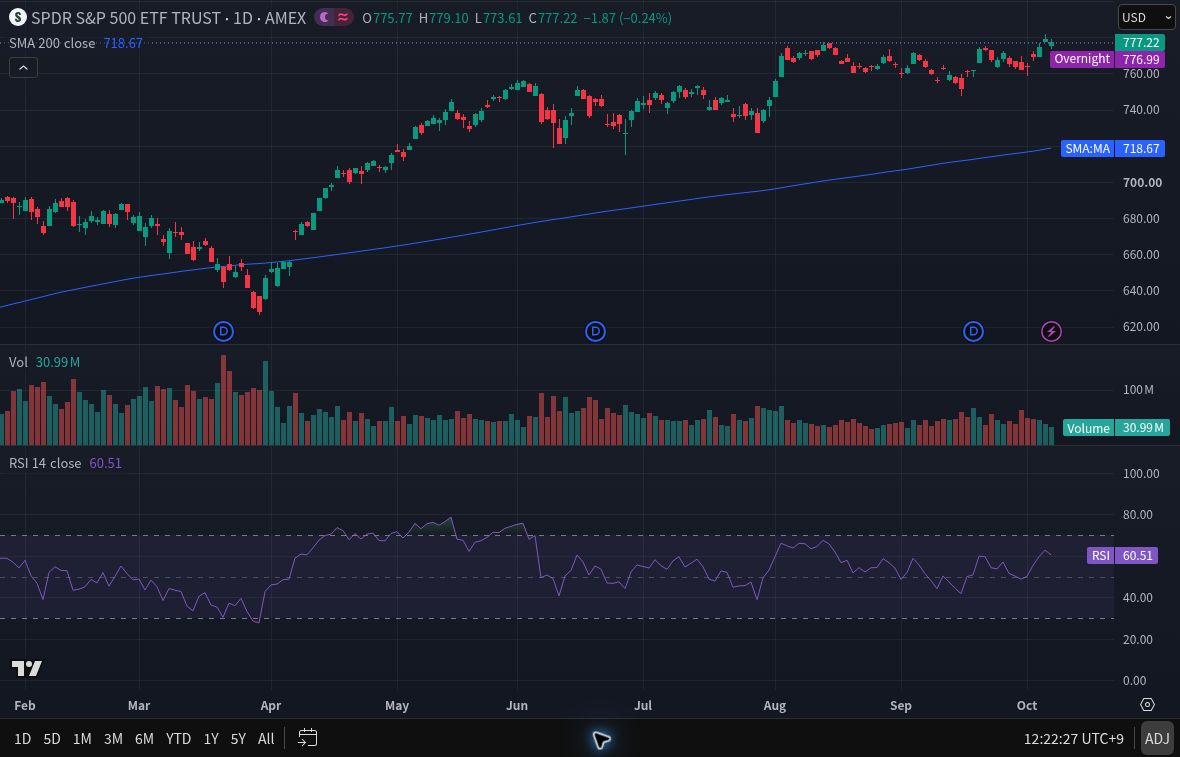Click the open value O775.77 in the header

(x=387, y=17)
